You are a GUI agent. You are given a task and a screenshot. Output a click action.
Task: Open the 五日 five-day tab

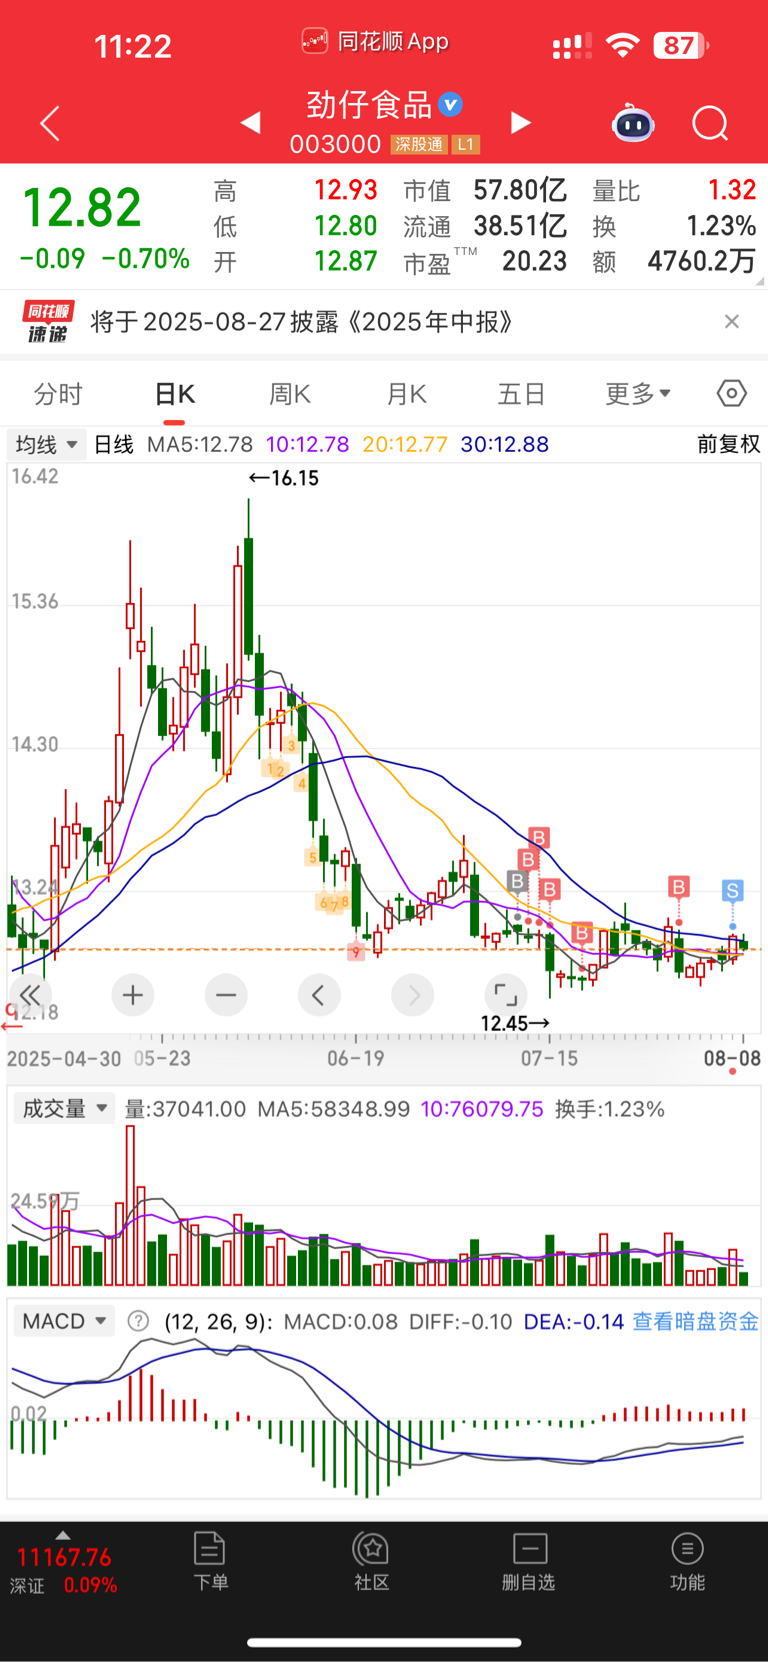click(x=521, y=394)
